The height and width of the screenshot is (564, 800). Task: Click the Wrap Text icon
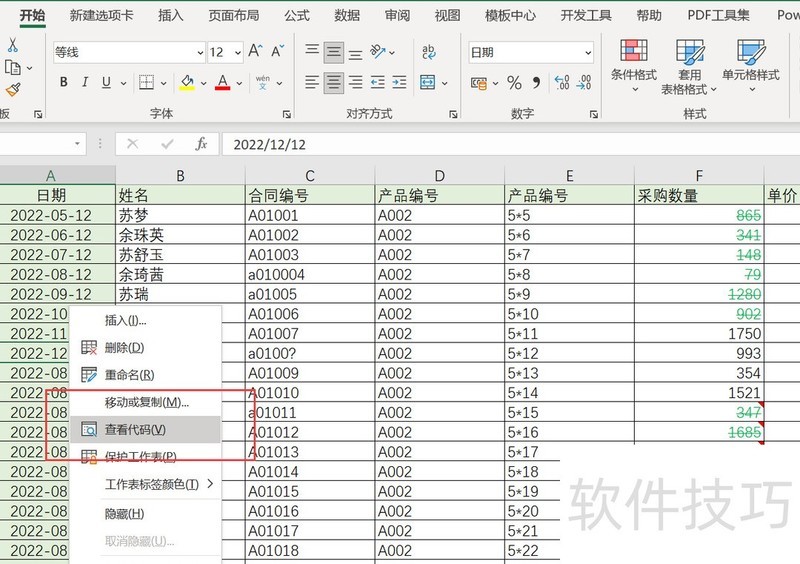[429, 52]
